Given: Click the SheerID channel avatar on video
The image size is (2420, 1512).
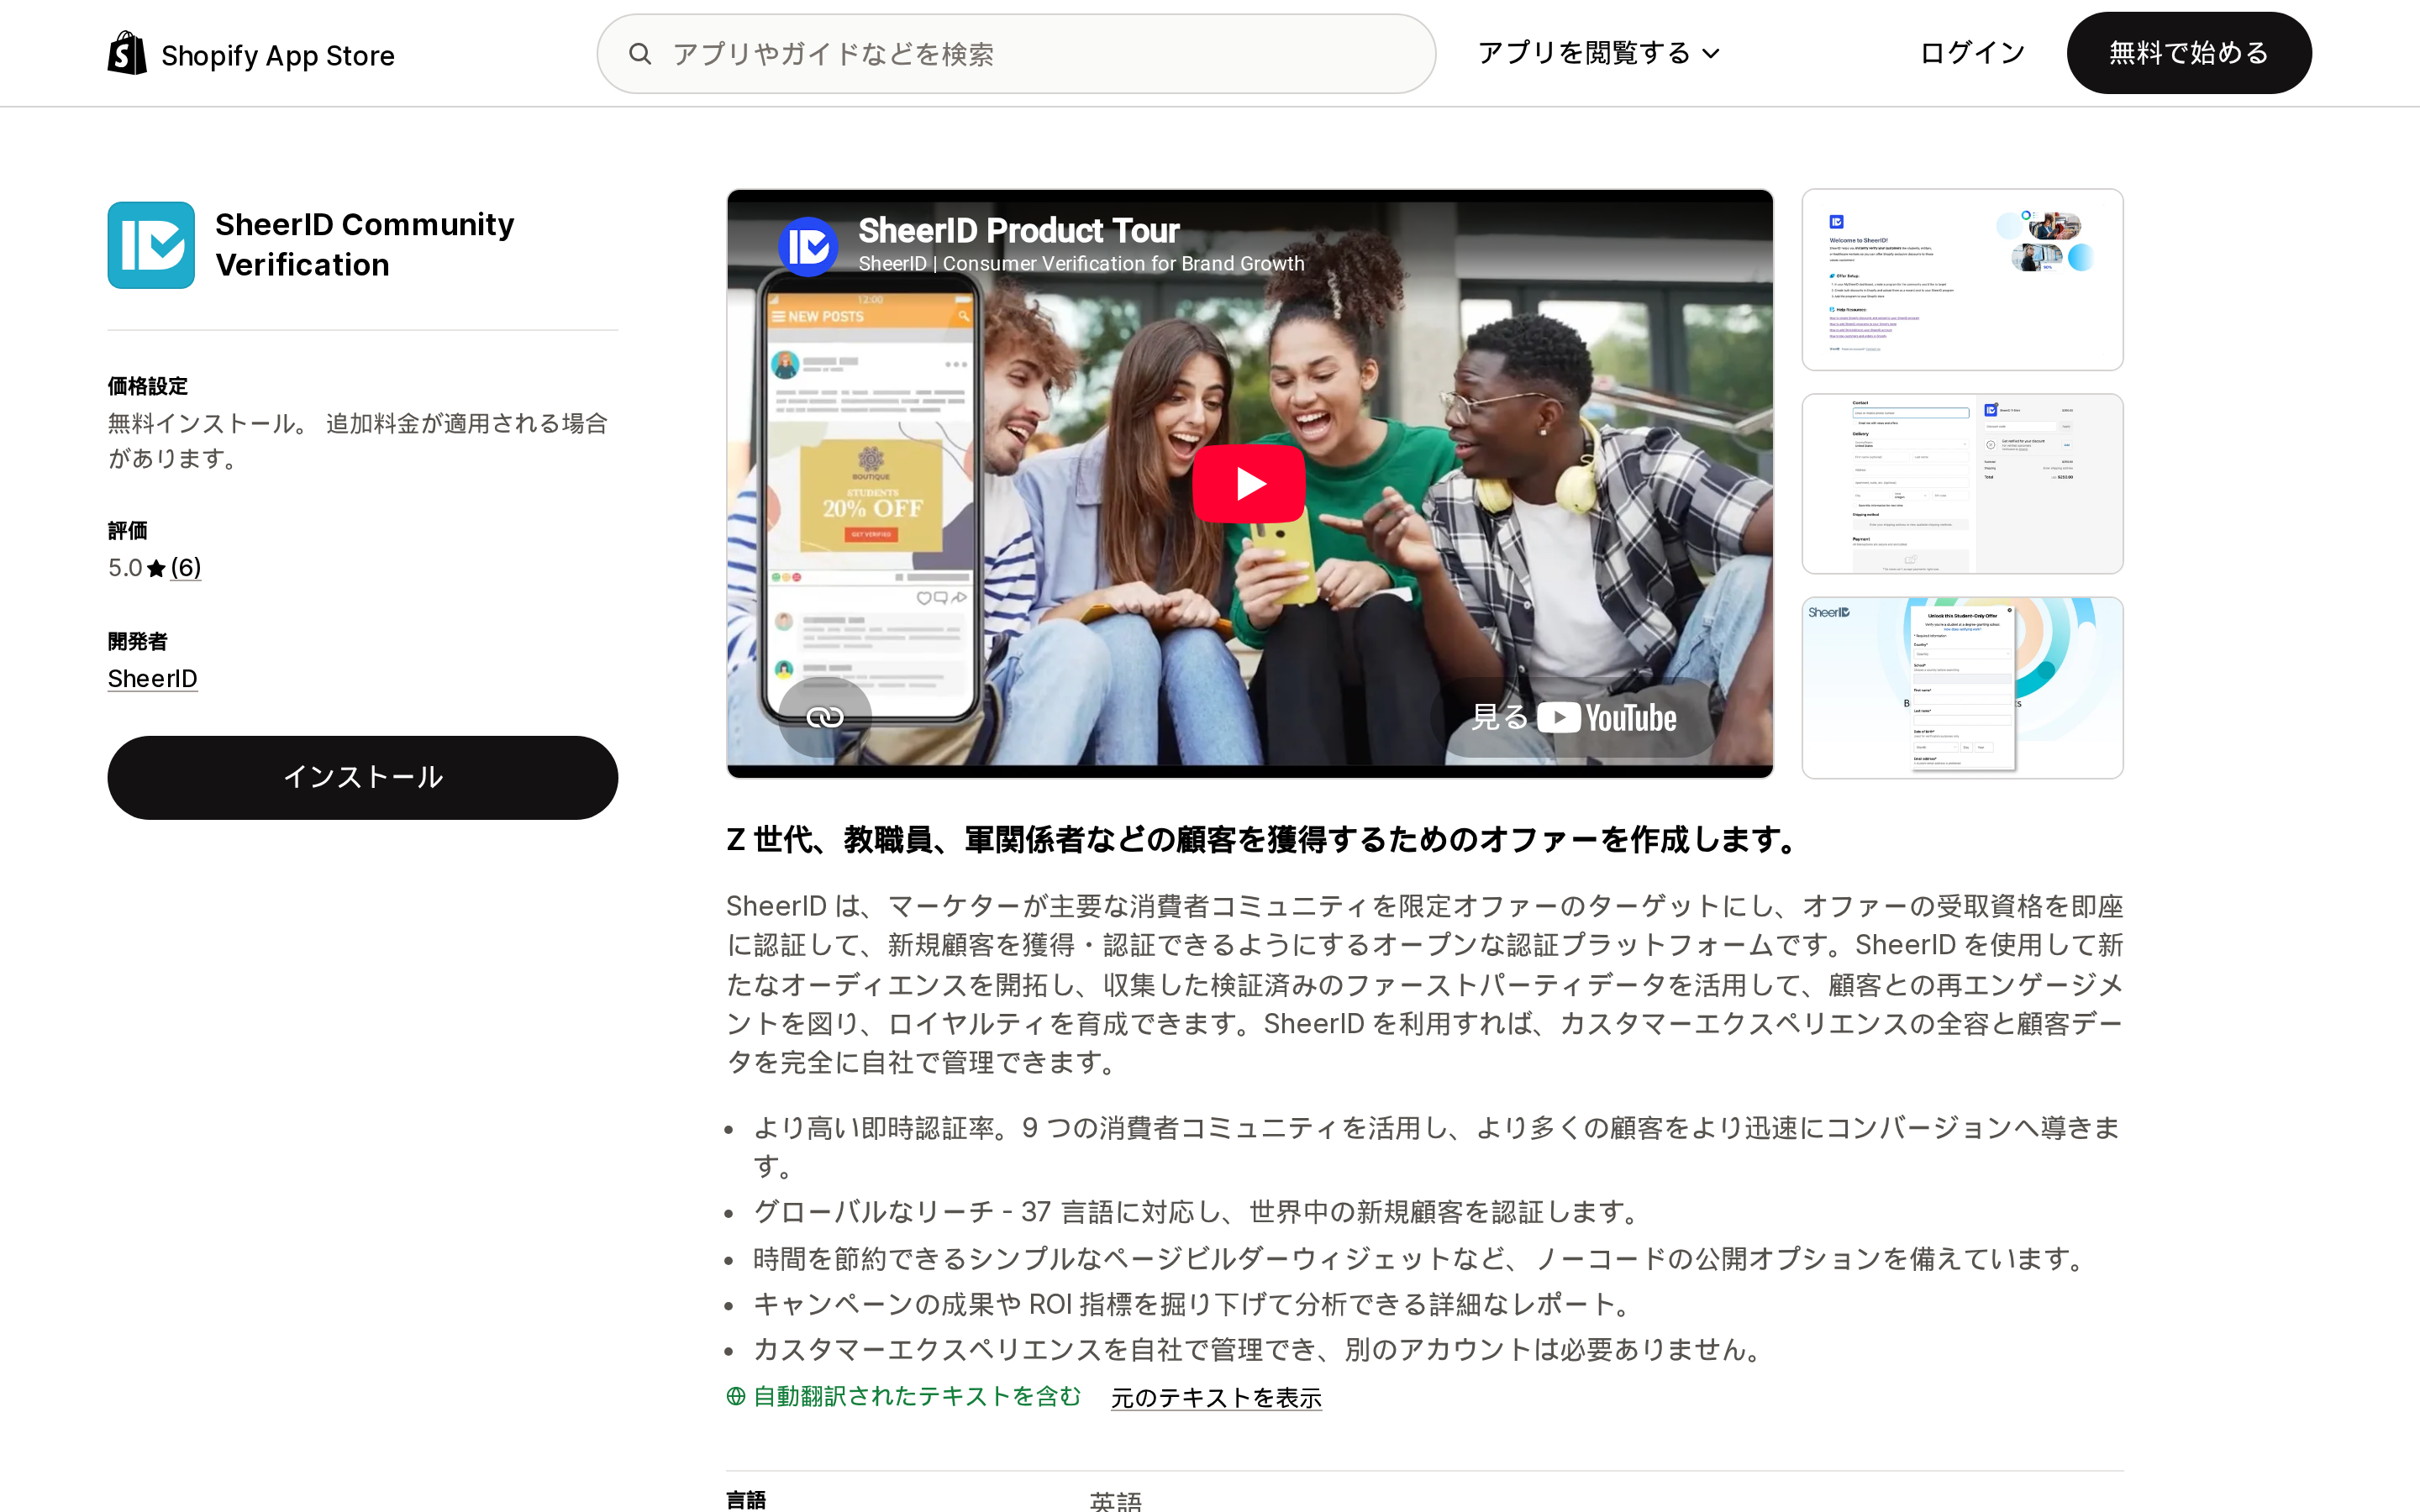Looking at the screenshot, I should [808, 246].
